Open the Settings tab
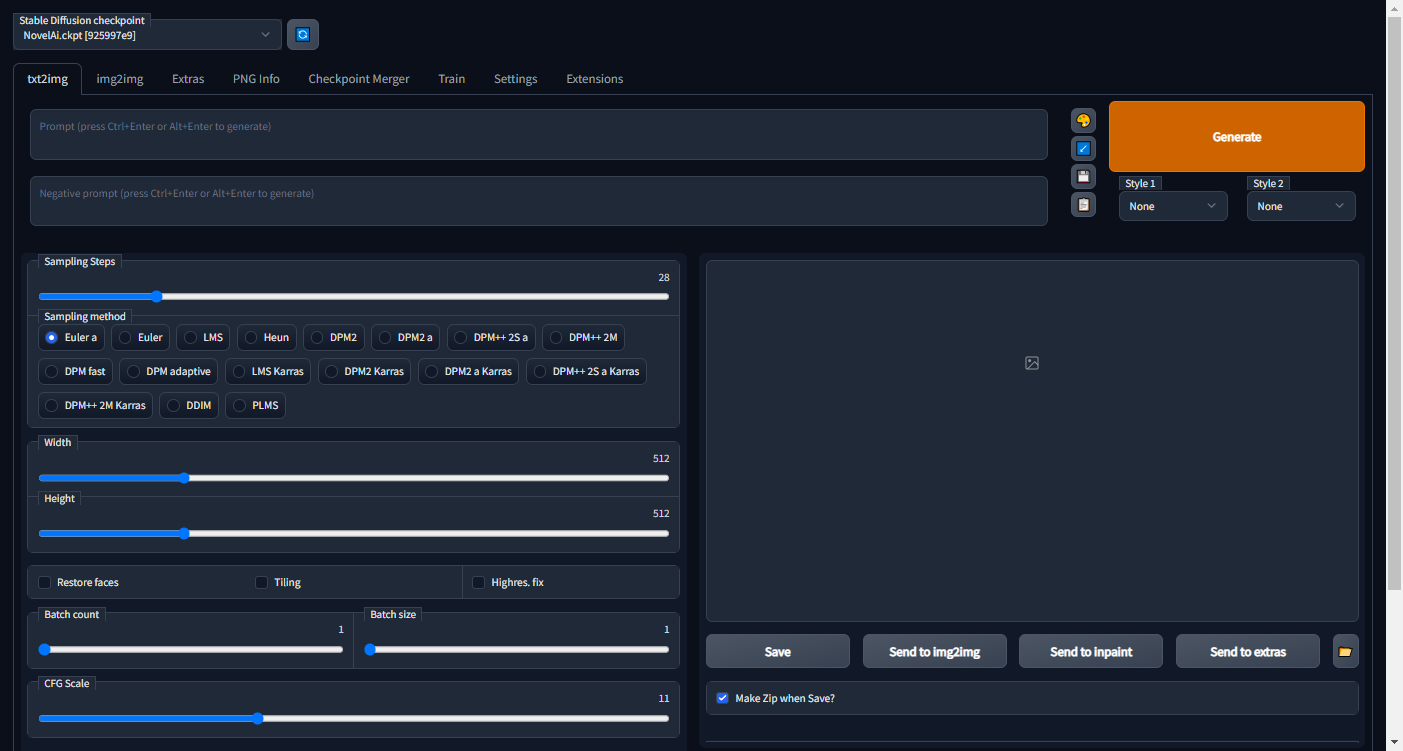Viewport: 1403px width, 751px height. coord(516,79)
